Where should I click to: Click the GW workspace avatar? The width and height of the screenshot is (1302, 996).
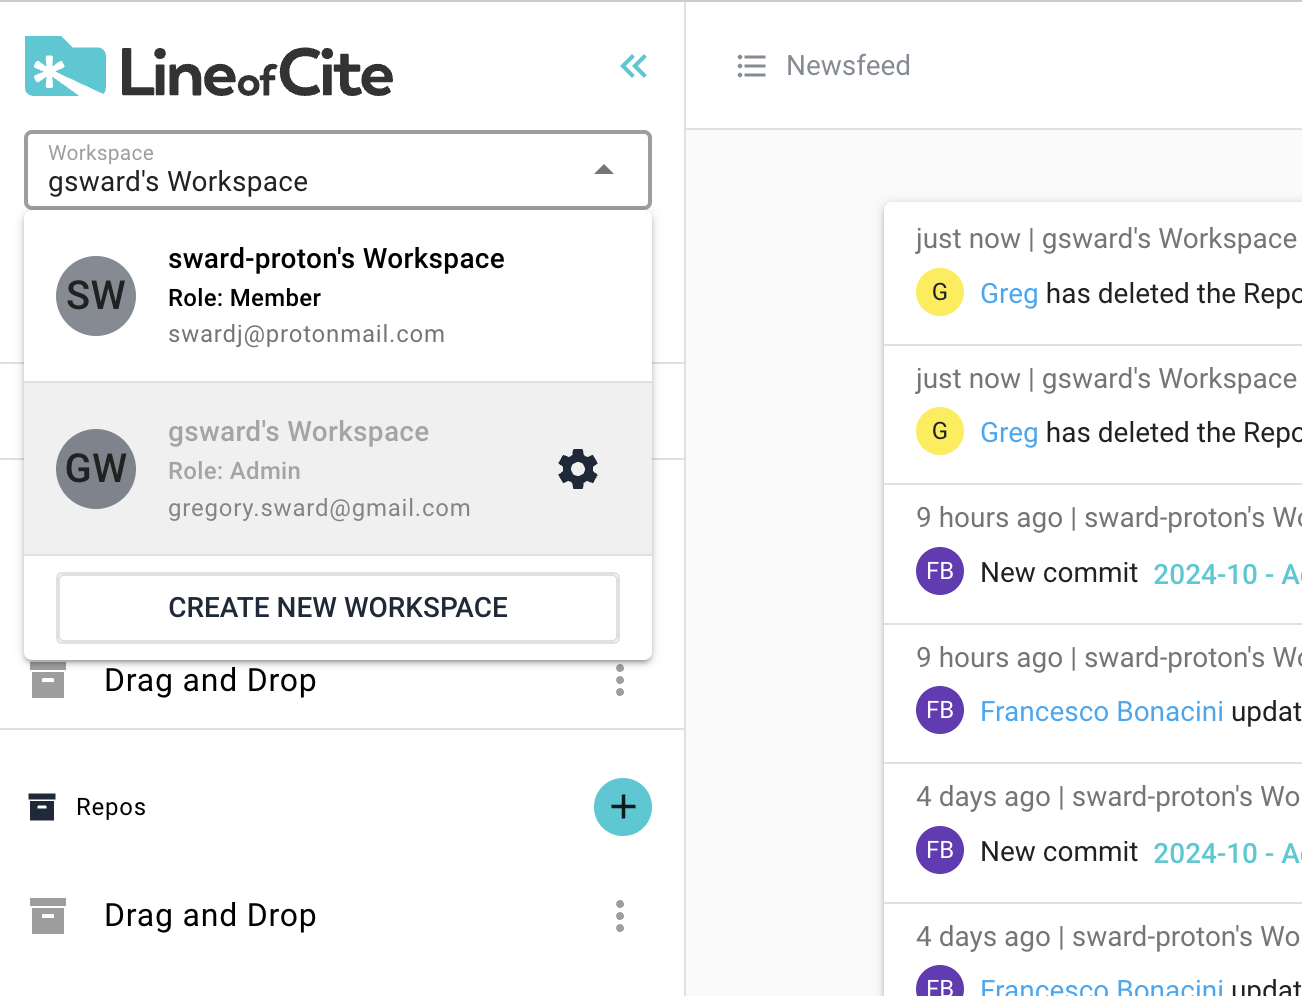click(96, 469)
